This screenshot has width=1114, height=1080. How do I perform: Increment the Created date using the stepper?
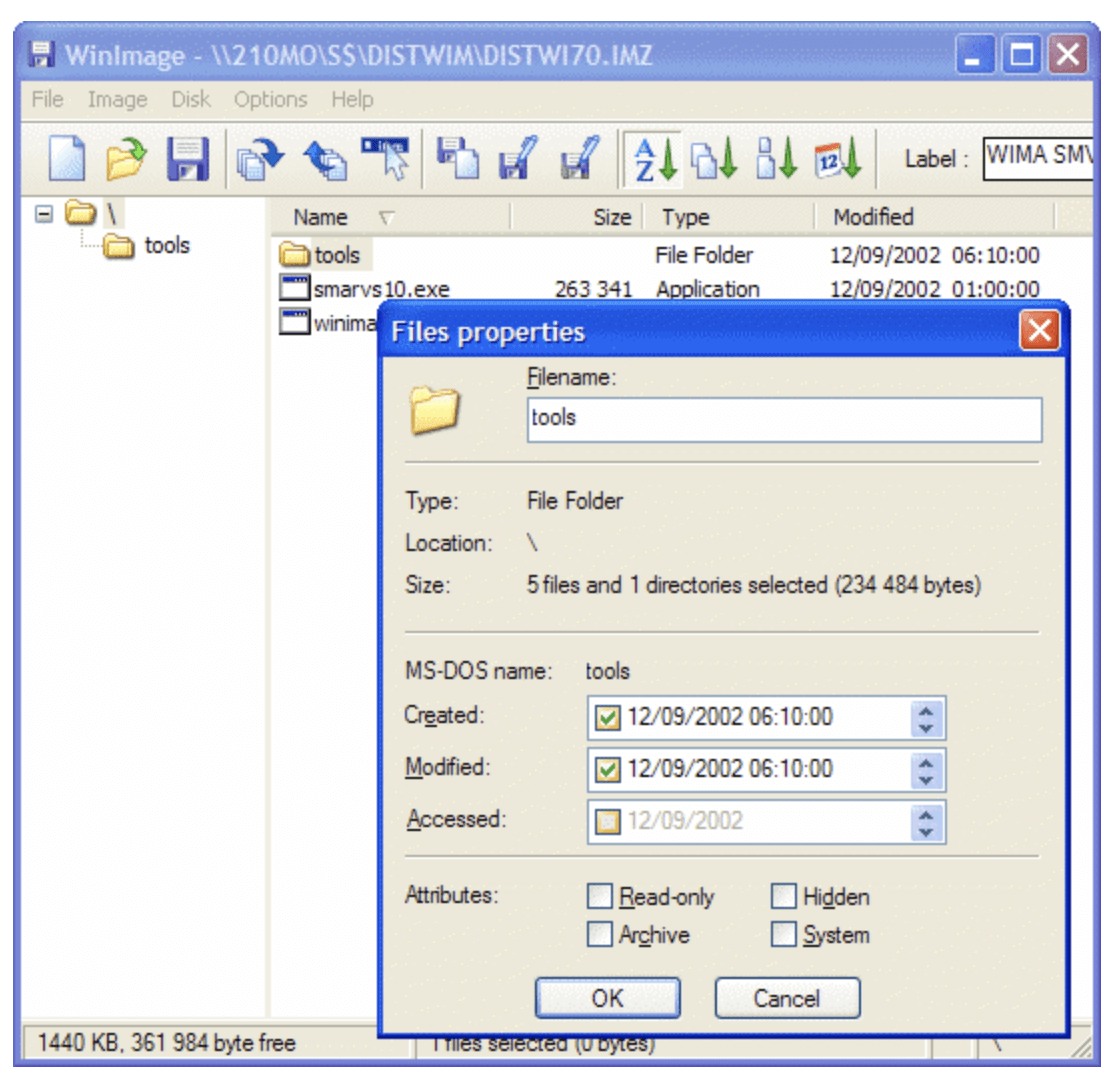927,711
